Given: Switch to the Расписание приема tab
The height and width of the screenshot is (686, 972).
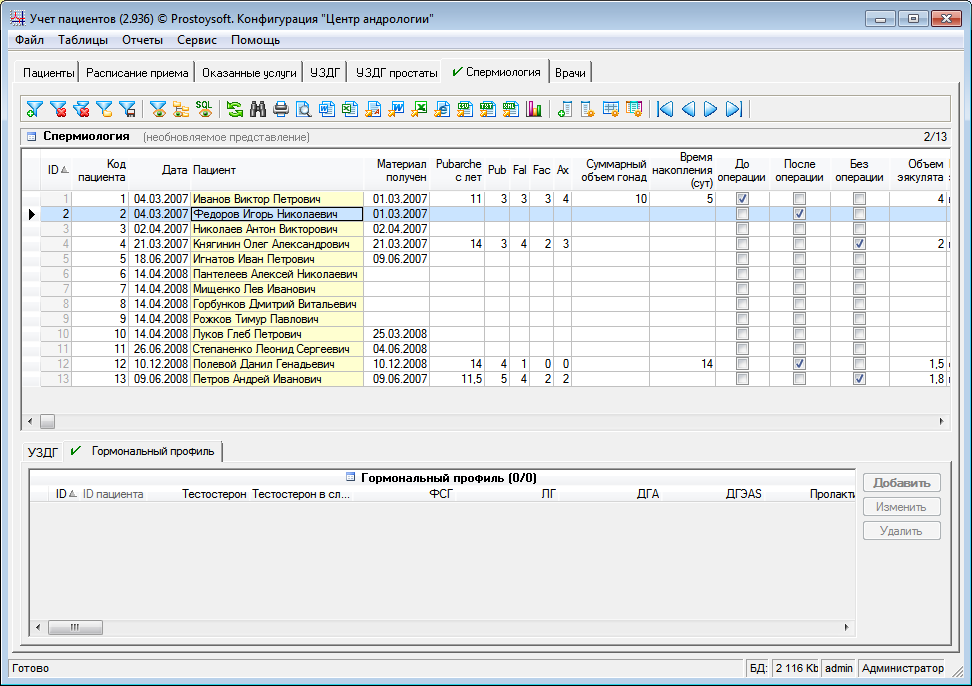Looking at the screenshot, I should pos(136,73).
